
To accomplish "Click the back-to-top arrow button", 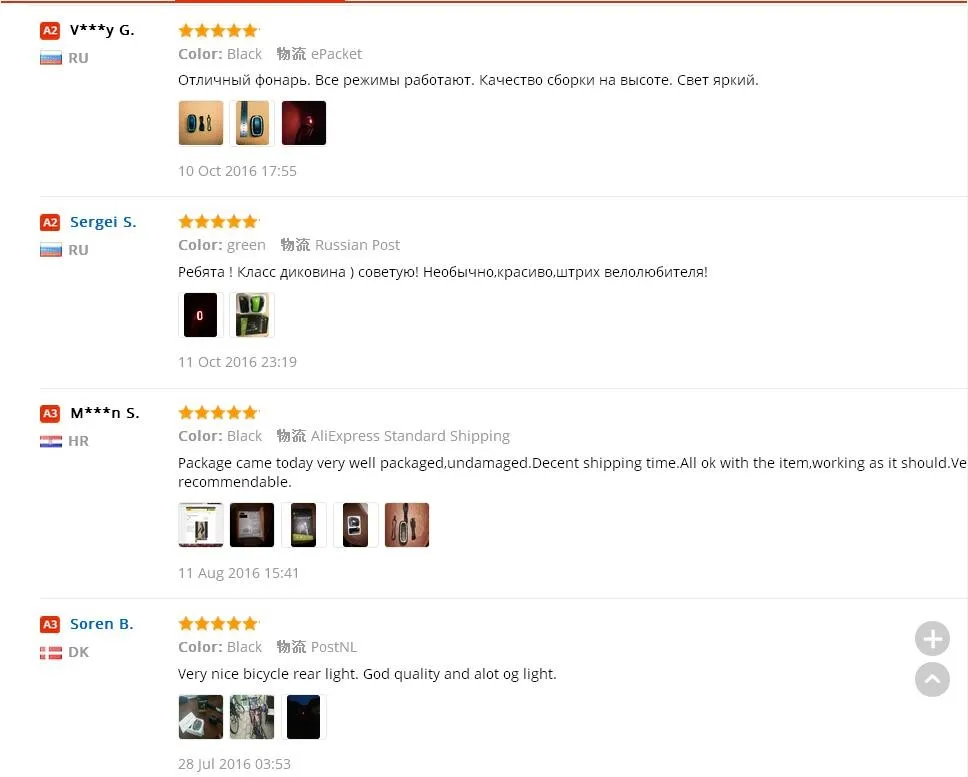I will click(x=932, y=679).
